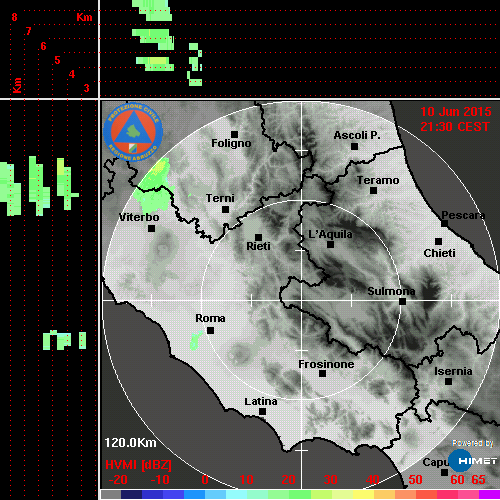
Task: Click the Terni city label
Action: point(220,198)
